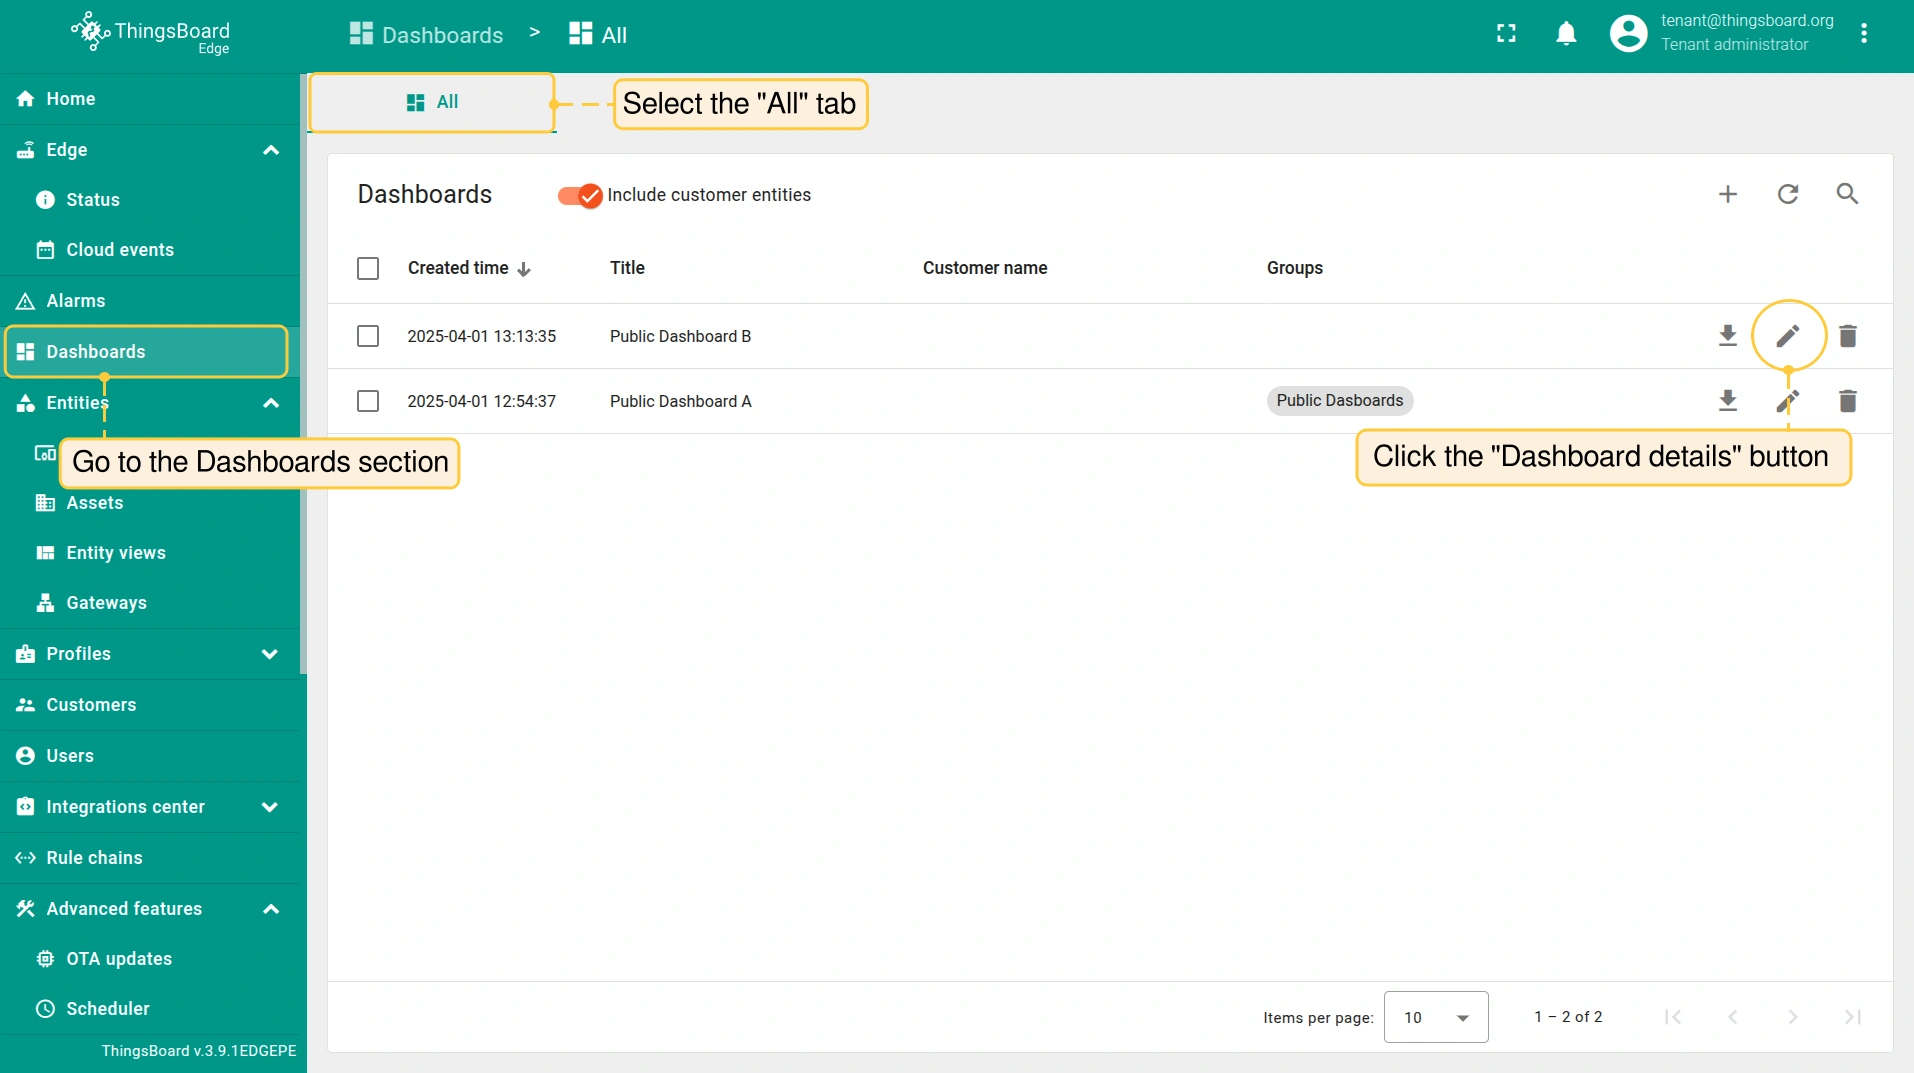This screenshot has height=1073, width=1914.
Task: Refresh the dashboards list
Action: tap(1787, 194)
